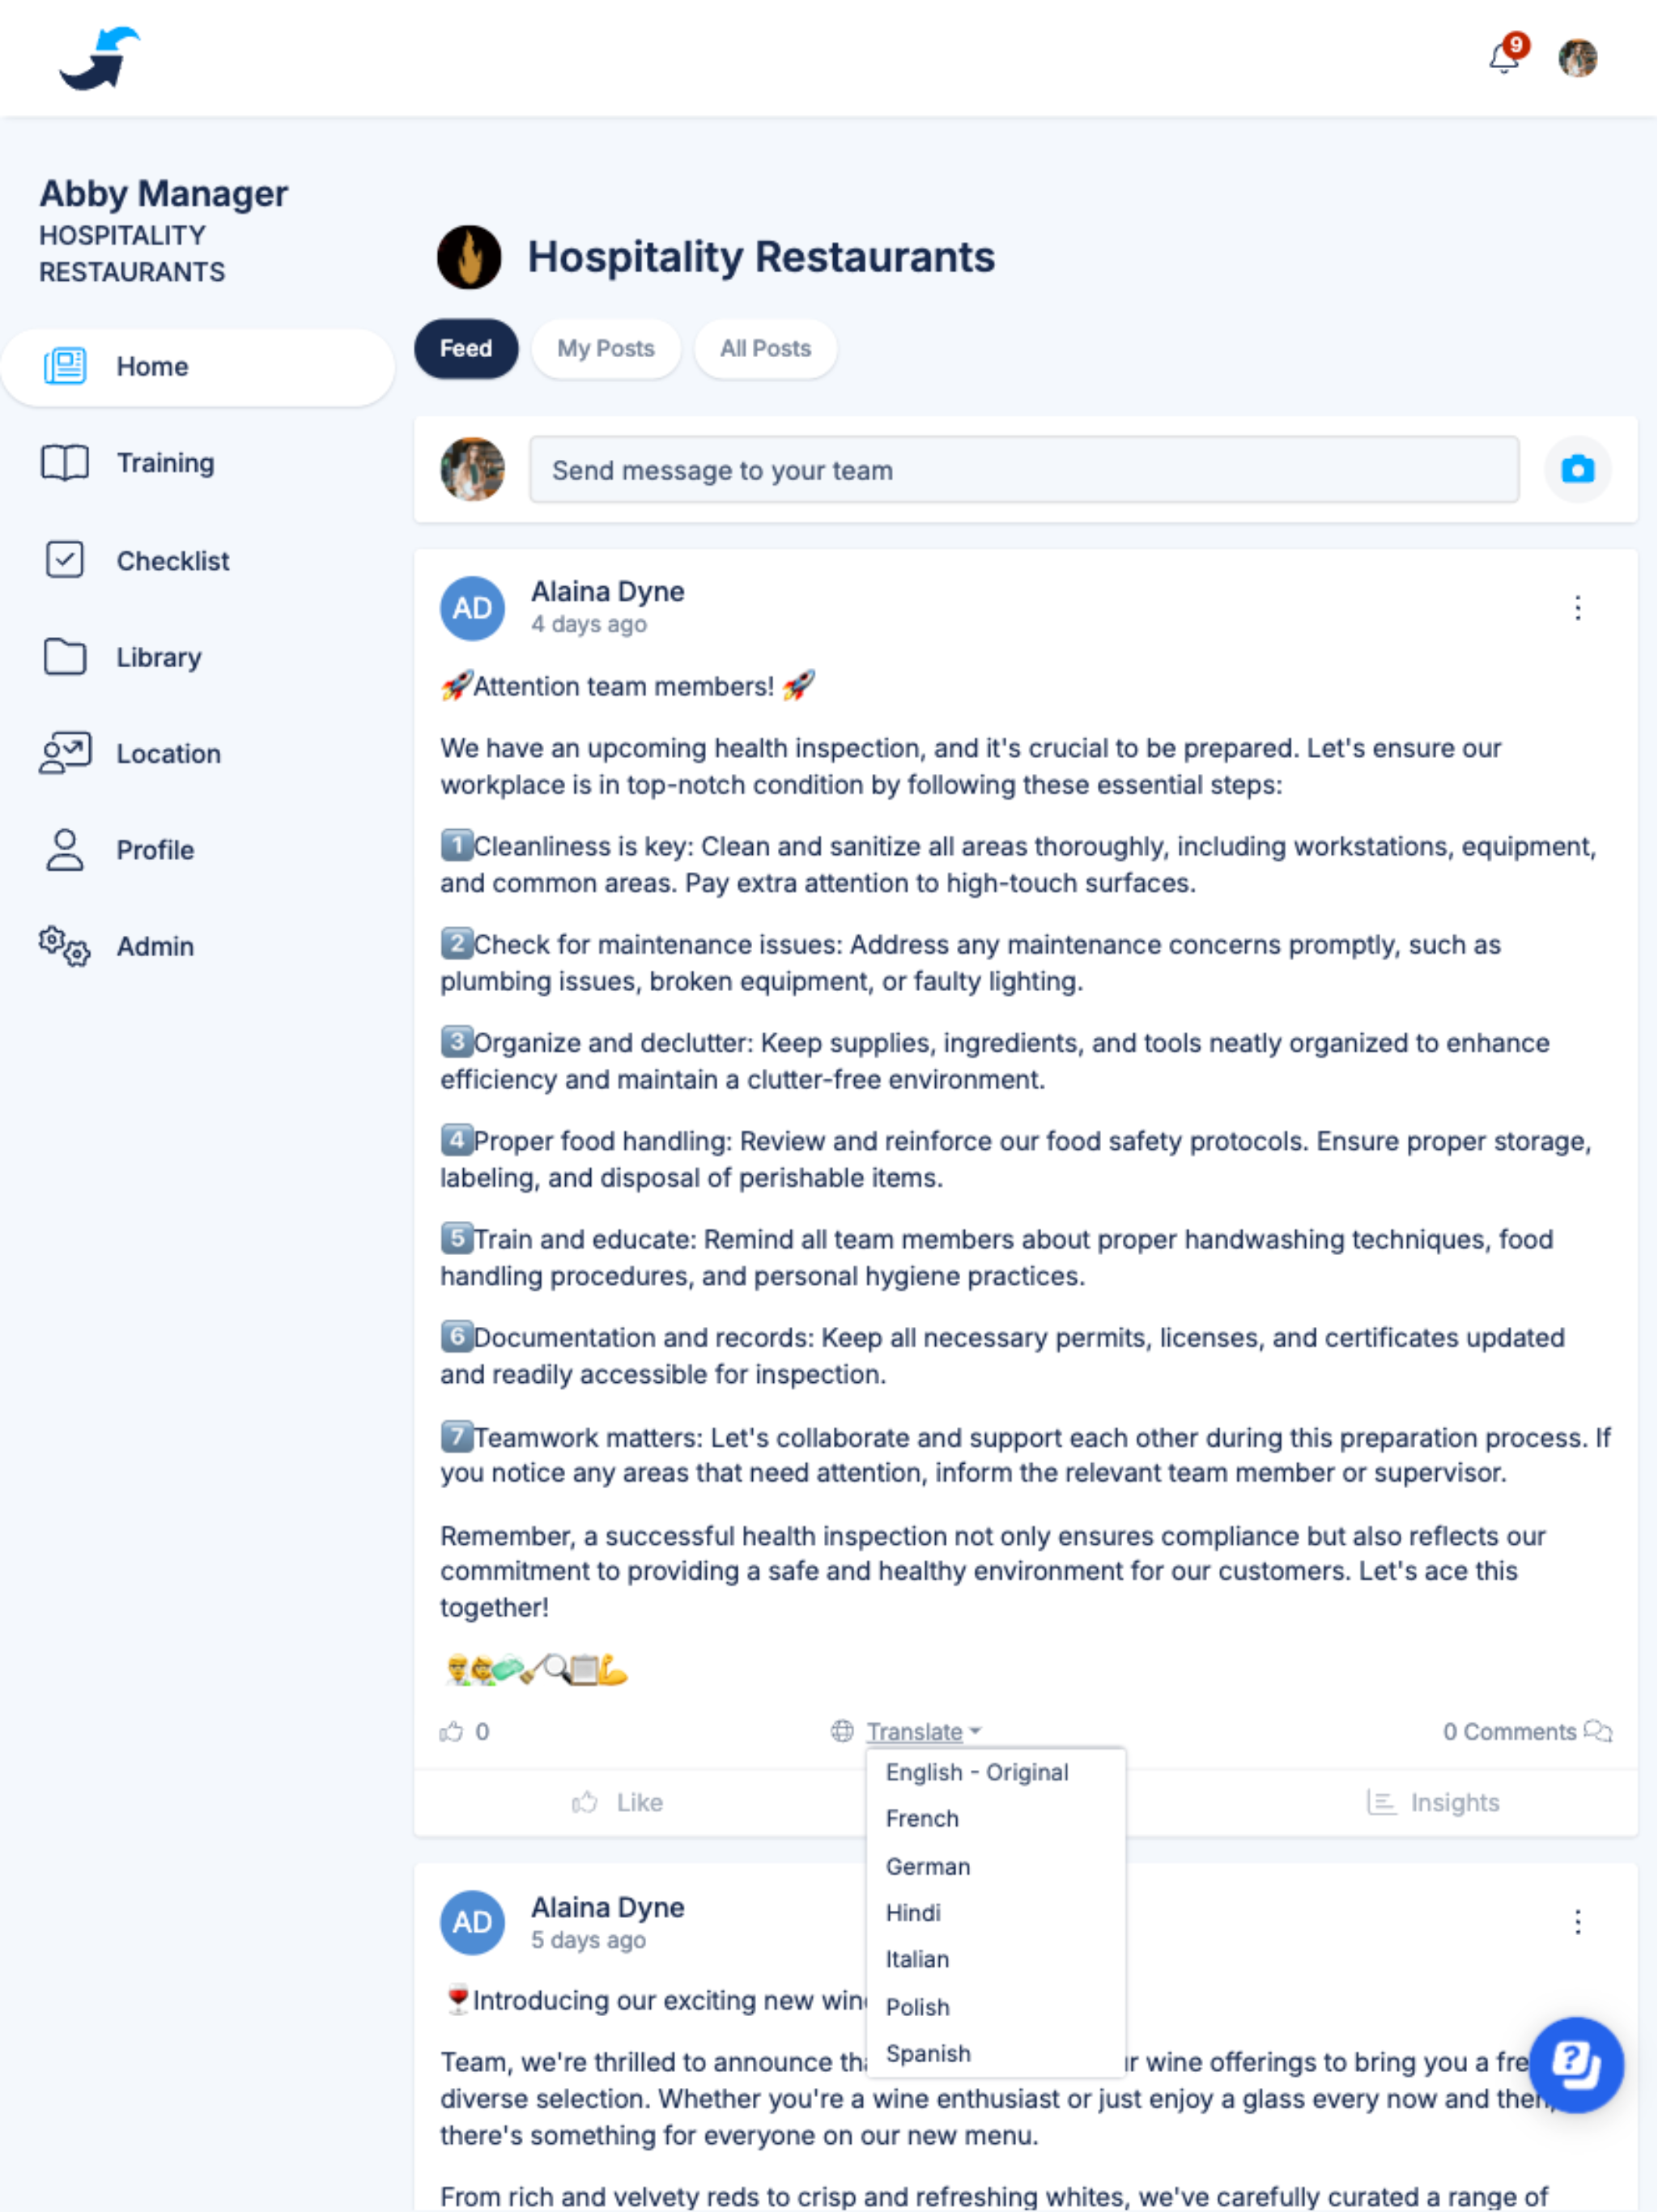This screenshot has width=1658, height=2212.
Task: Click the Home icon in sidebar
Action: pos(62,366)
